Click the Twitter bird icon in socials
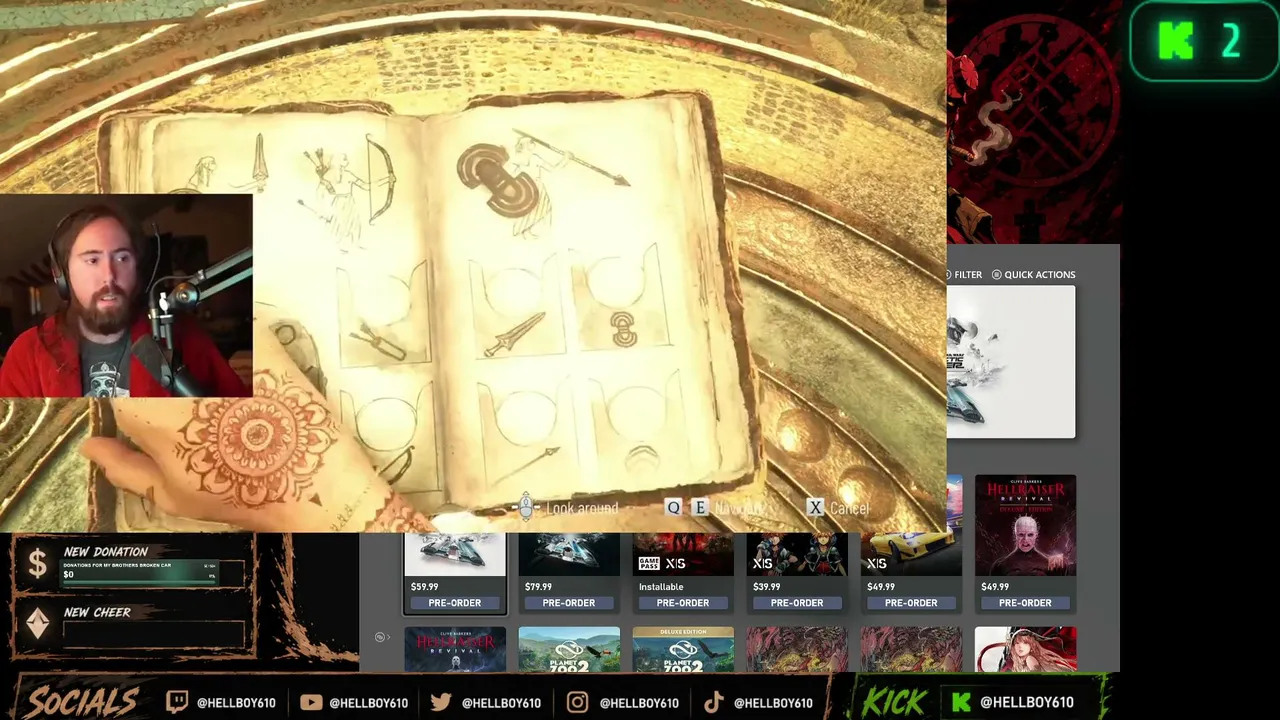Viewport: 1280px width, 720px height. pos(441,702)
